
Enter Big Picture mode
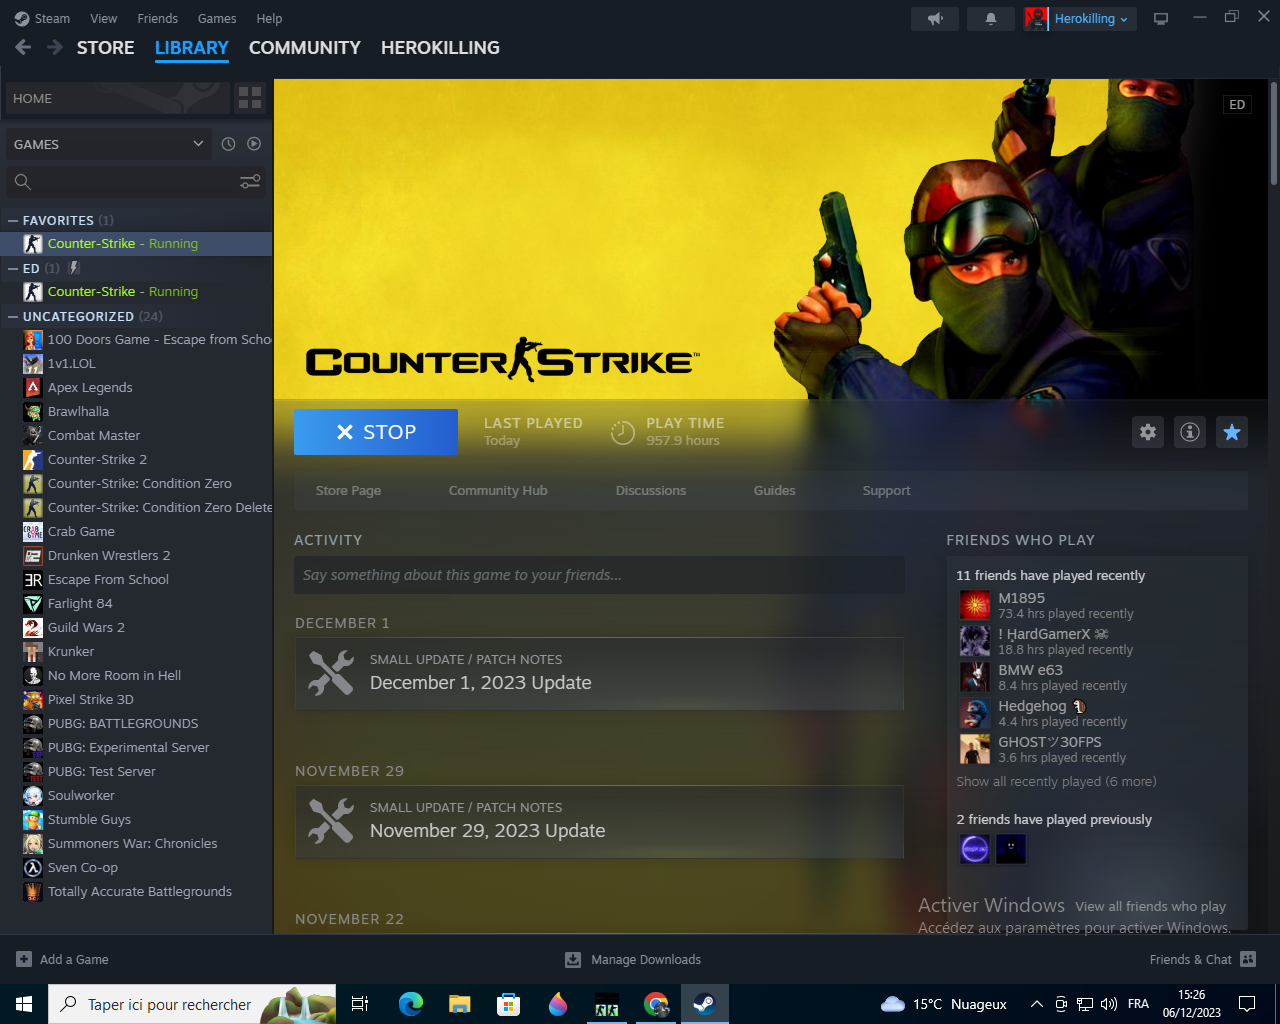[1161, 19]
